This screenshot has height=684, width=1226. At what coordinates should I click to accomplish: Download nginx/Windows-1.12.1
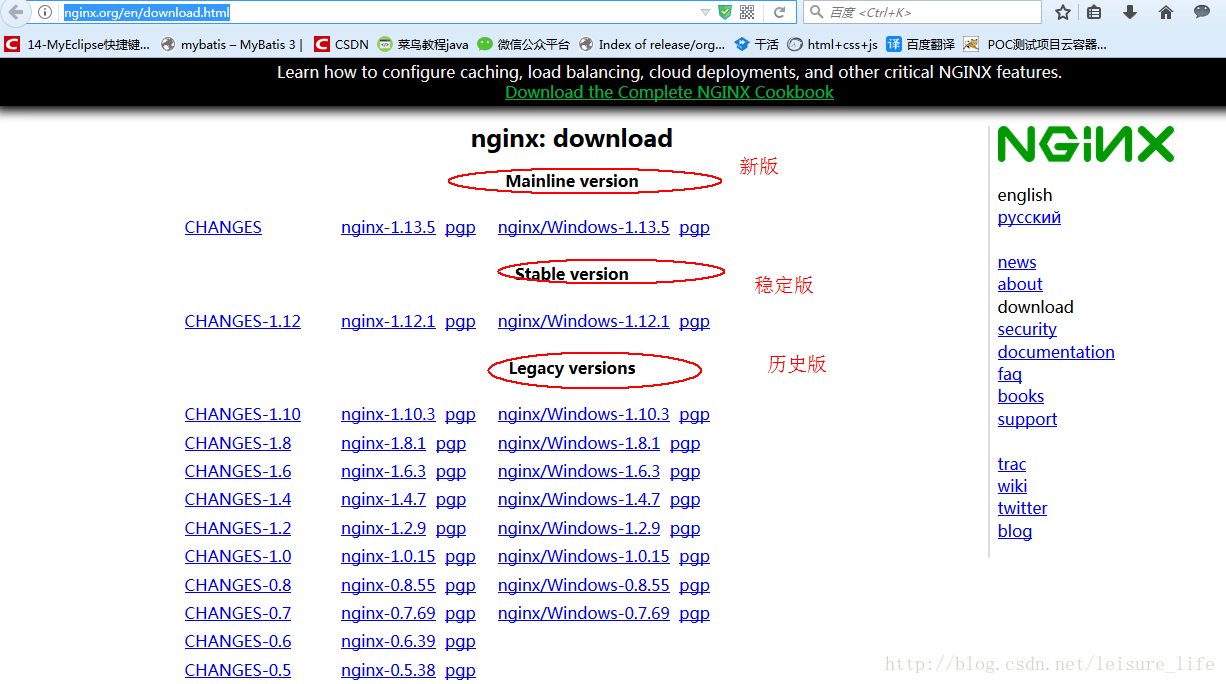pyautogui.click(x=584, y=321)
